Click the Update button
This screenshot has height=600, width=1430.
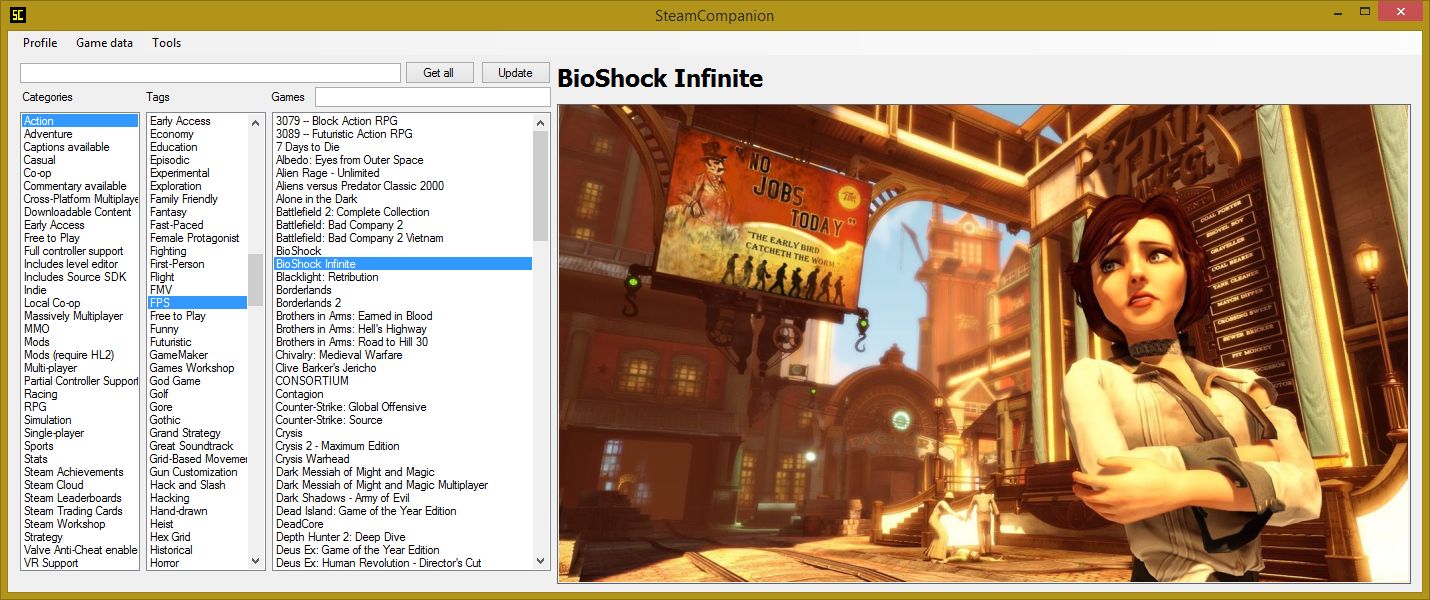[x=516, y=73]
